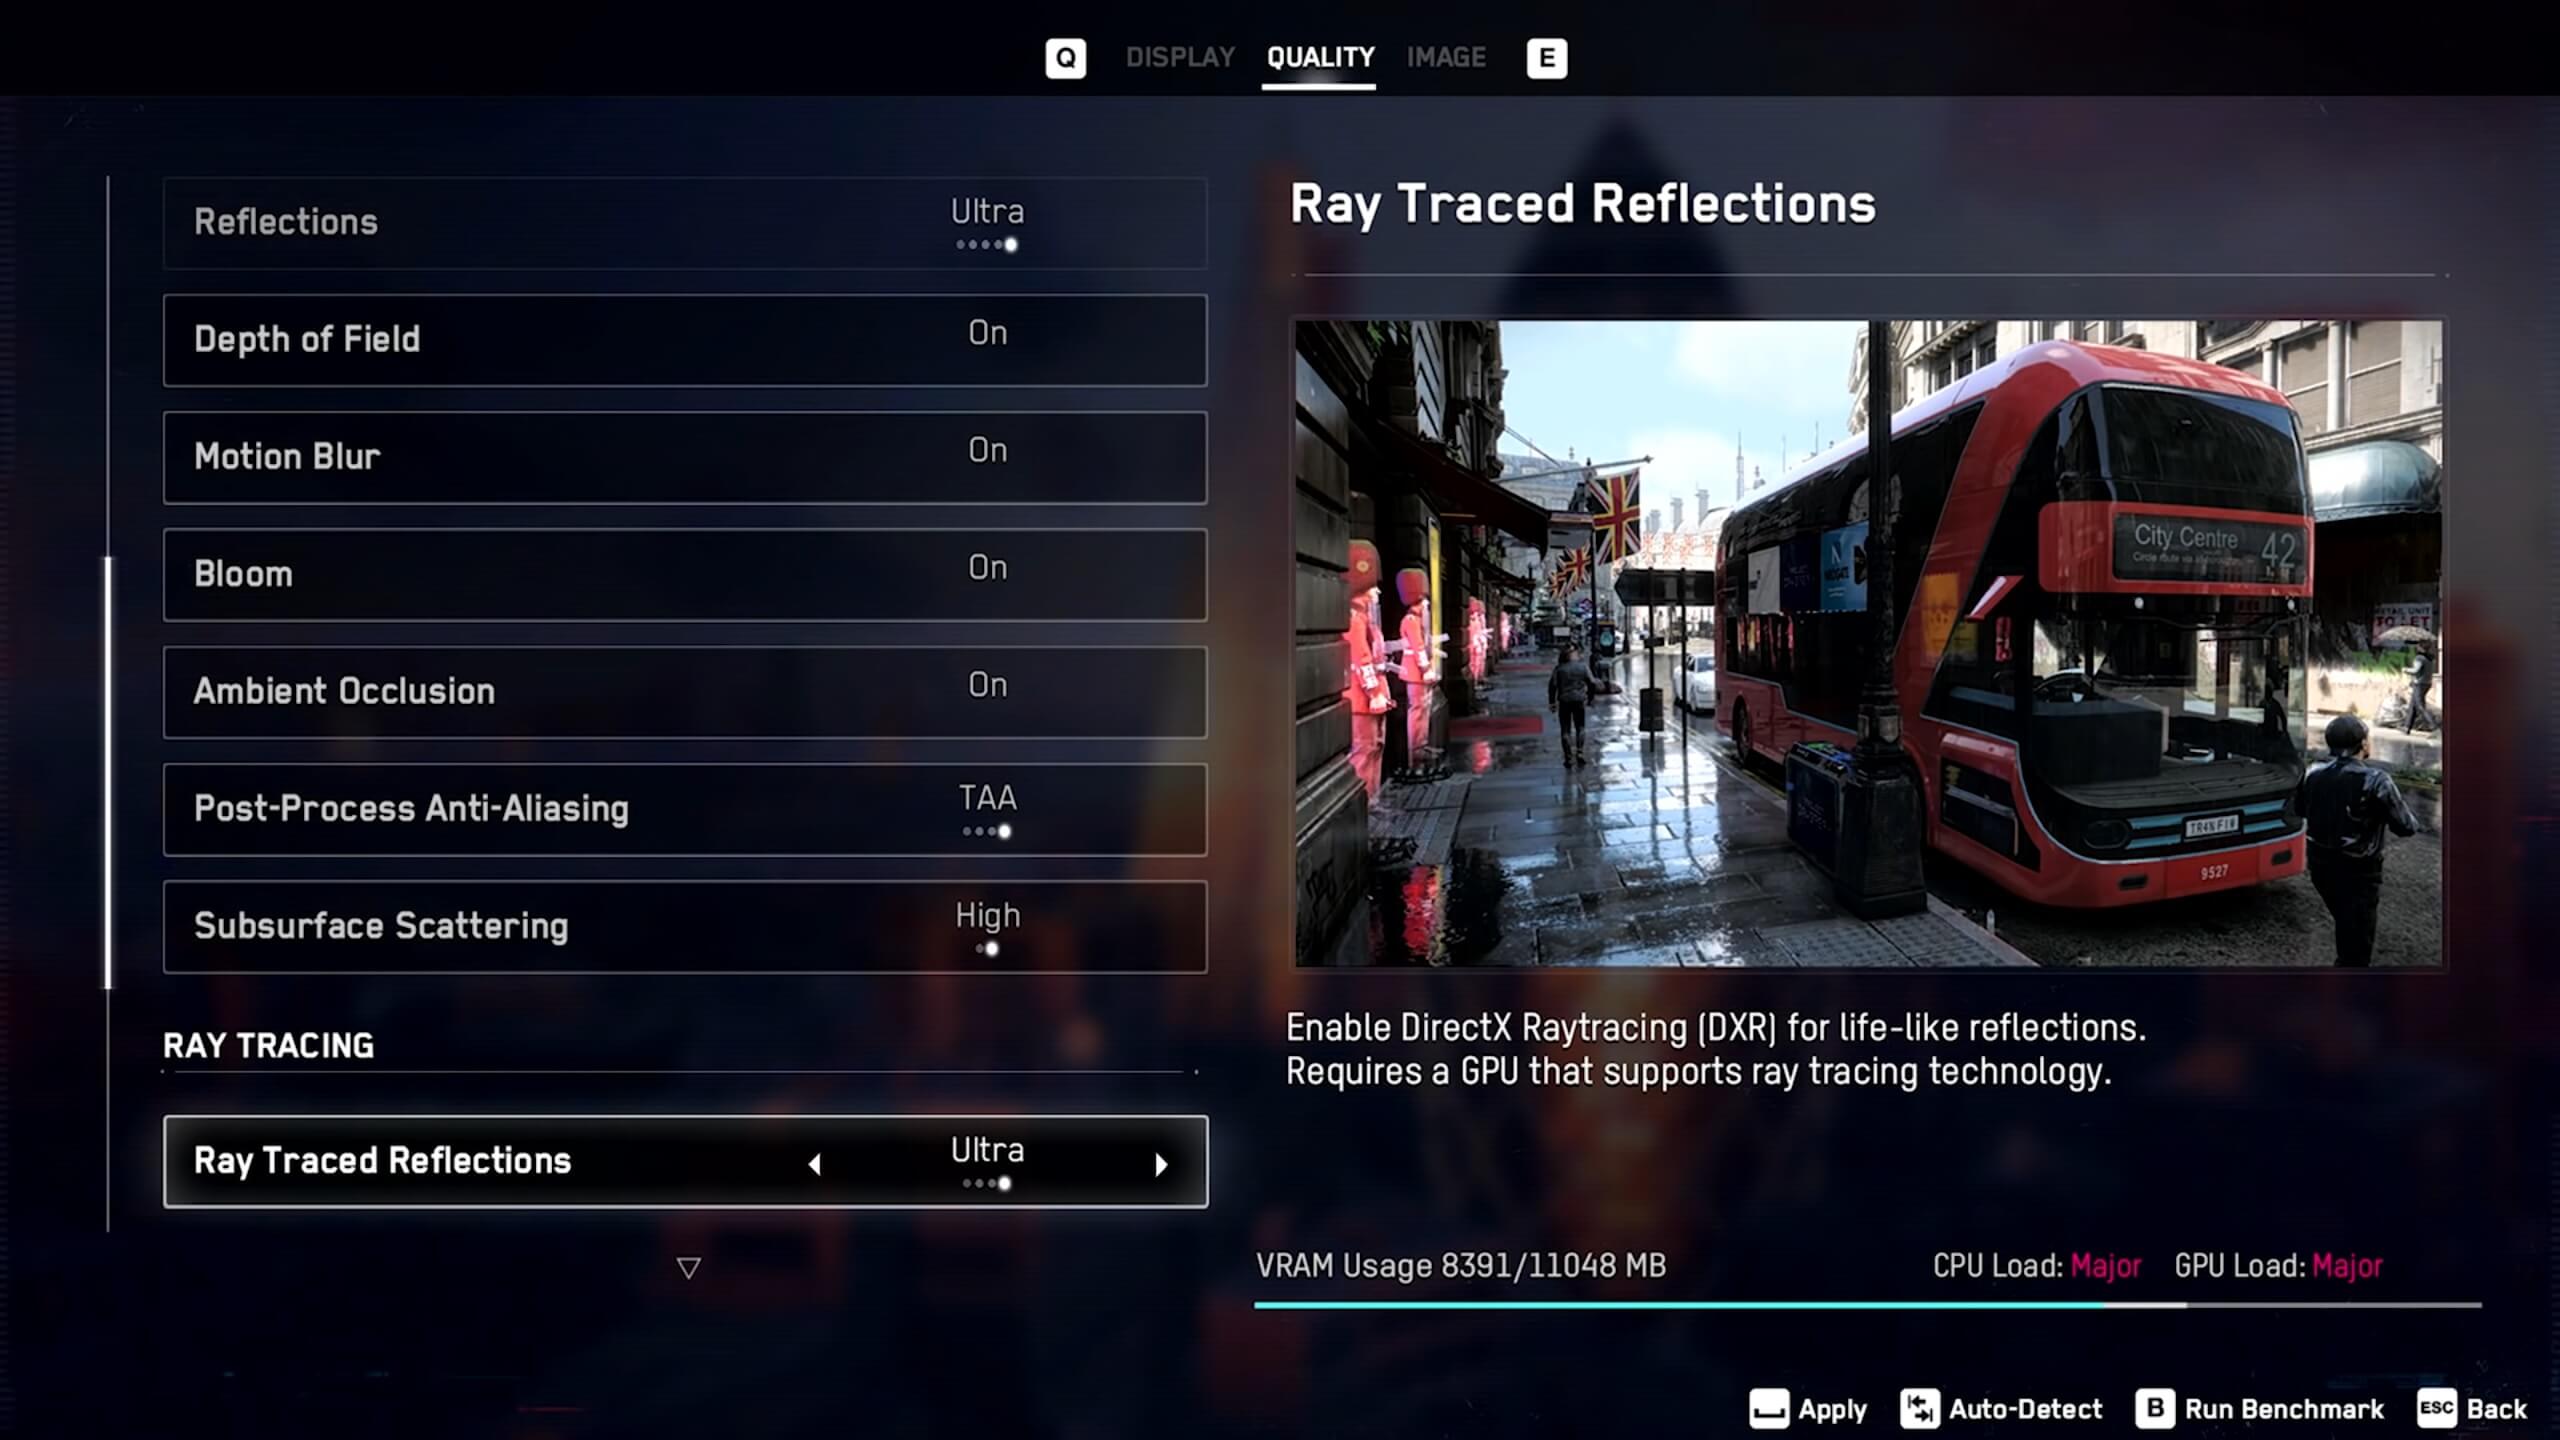
Task: Expand Ray Traced Reflections right arrow
Action: tap(1160, 1162)
